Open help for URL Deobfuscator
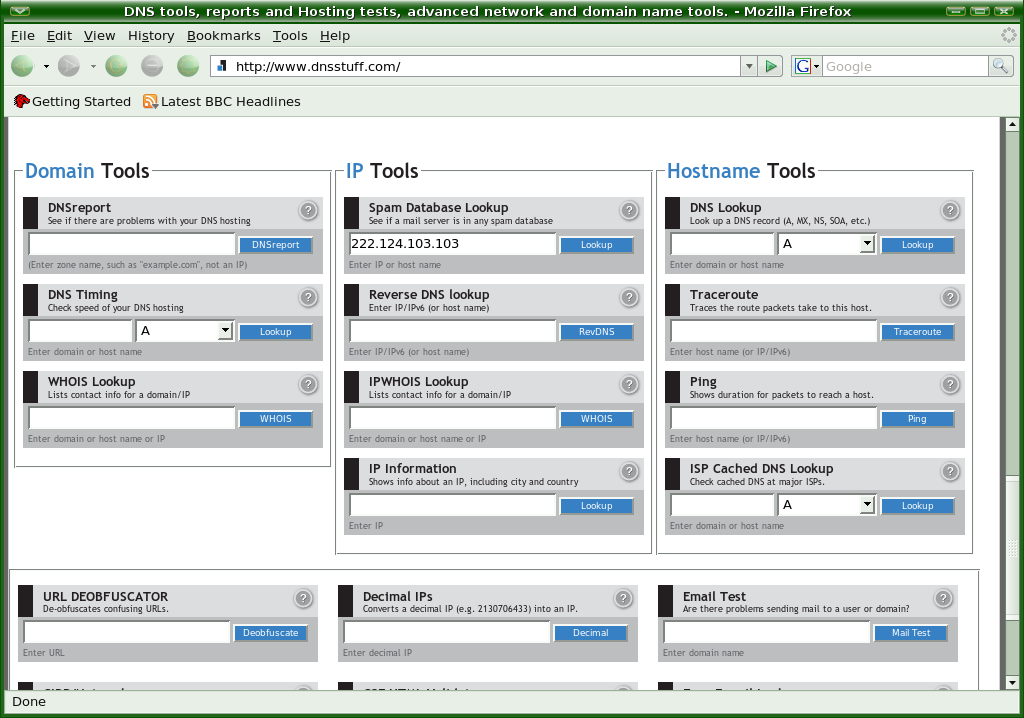 (x=303, y=598)
